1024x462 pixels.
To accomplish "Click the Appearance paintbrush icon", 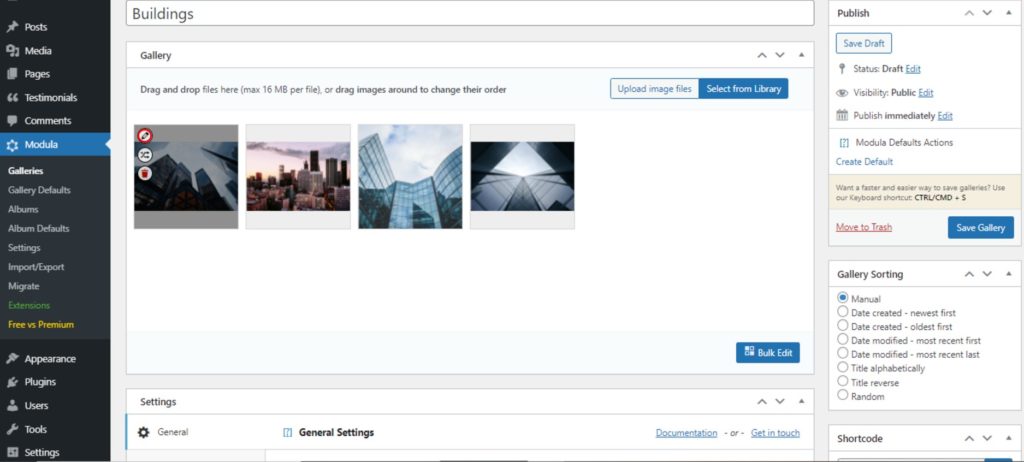I will pyautogui.click(x=12, y=359).
